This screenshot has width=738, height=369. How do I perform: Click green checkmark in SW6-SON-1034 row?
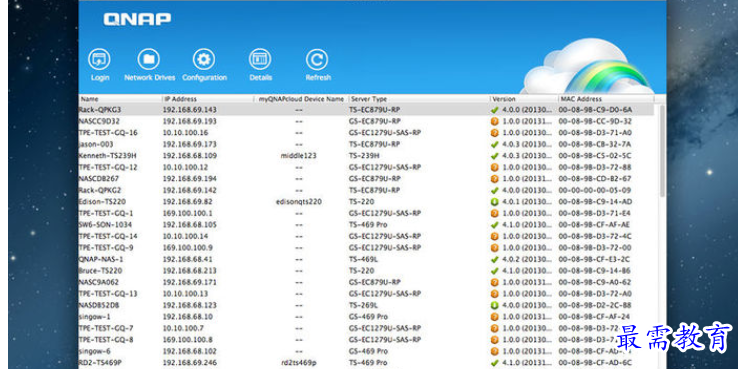click(x=494, y=225)
